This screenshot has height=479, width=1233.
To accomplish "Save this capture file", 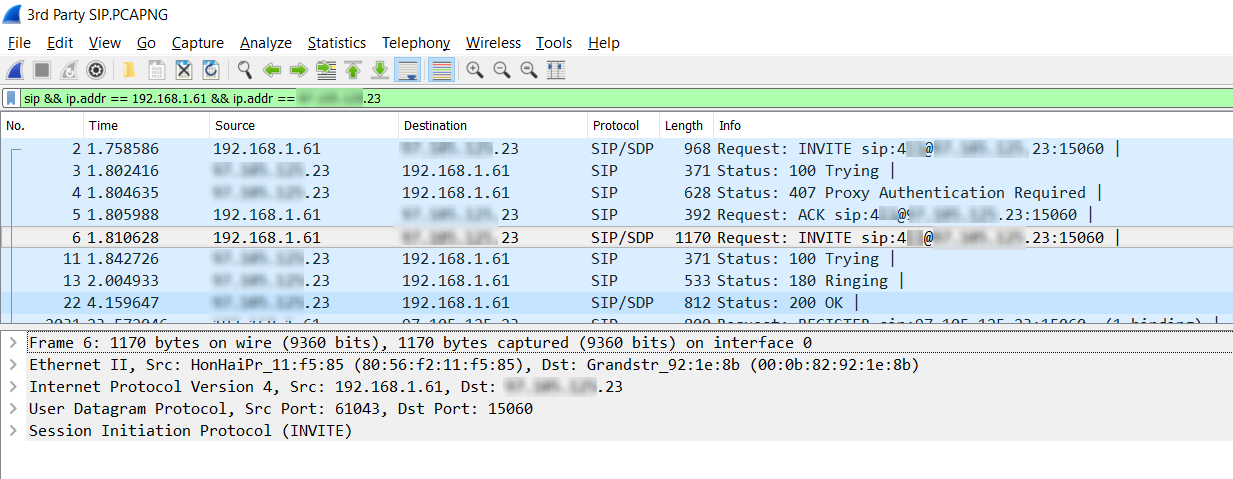I will (156, 70).
